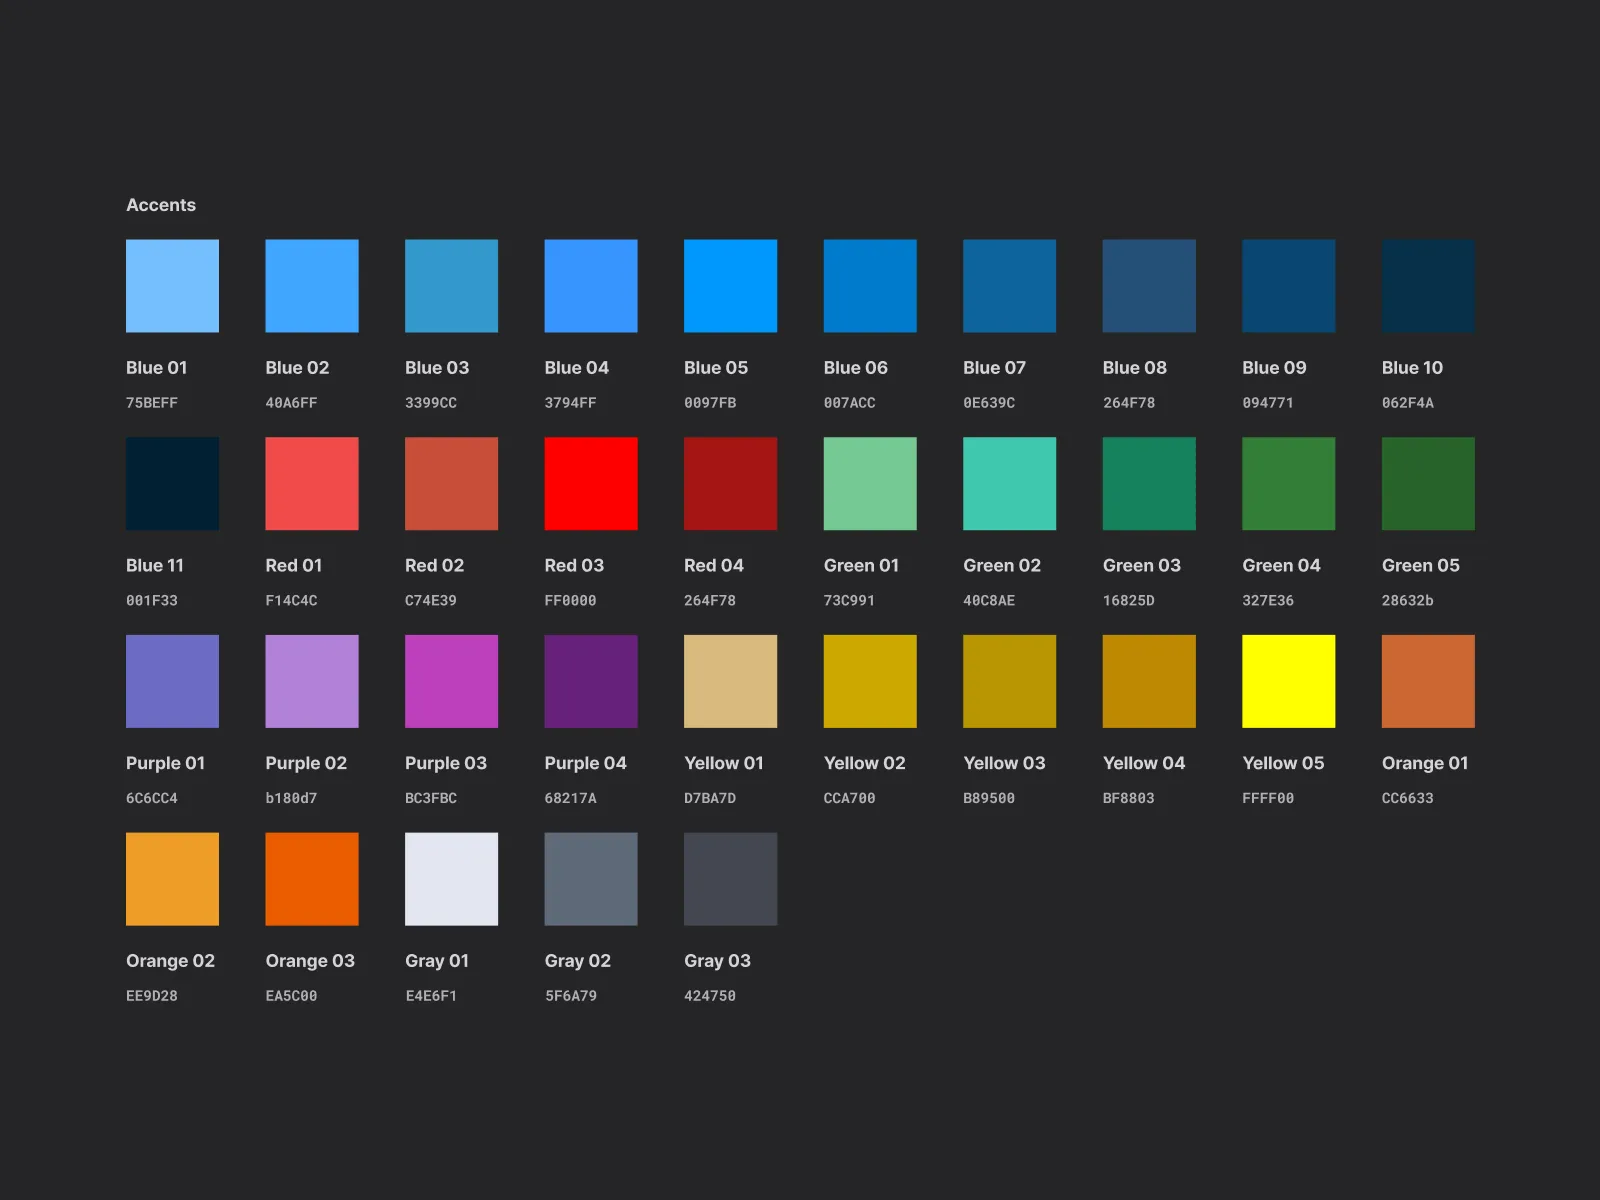
Task: Select the Green 05 swatch
Action: [x=1427, y=483]
